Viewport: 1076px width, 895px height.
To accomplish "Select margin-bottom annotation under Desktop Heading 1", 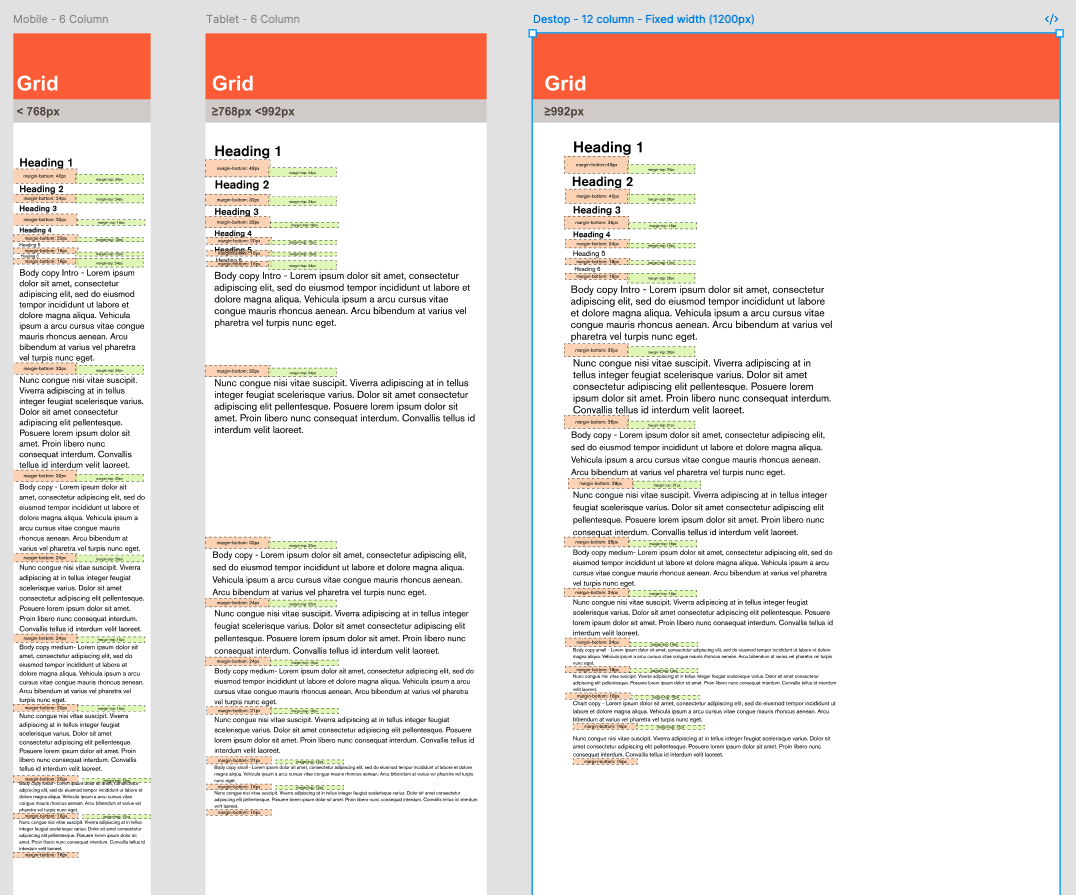I will click(x=596, y=165).
